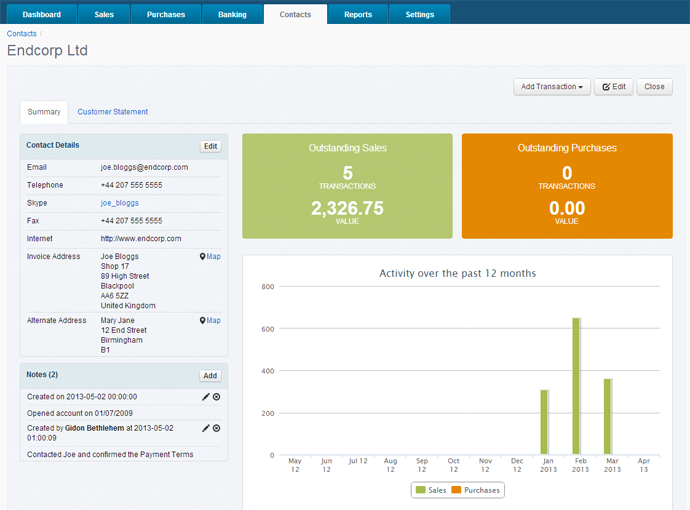Select the Contacts tab

(295, 15)
